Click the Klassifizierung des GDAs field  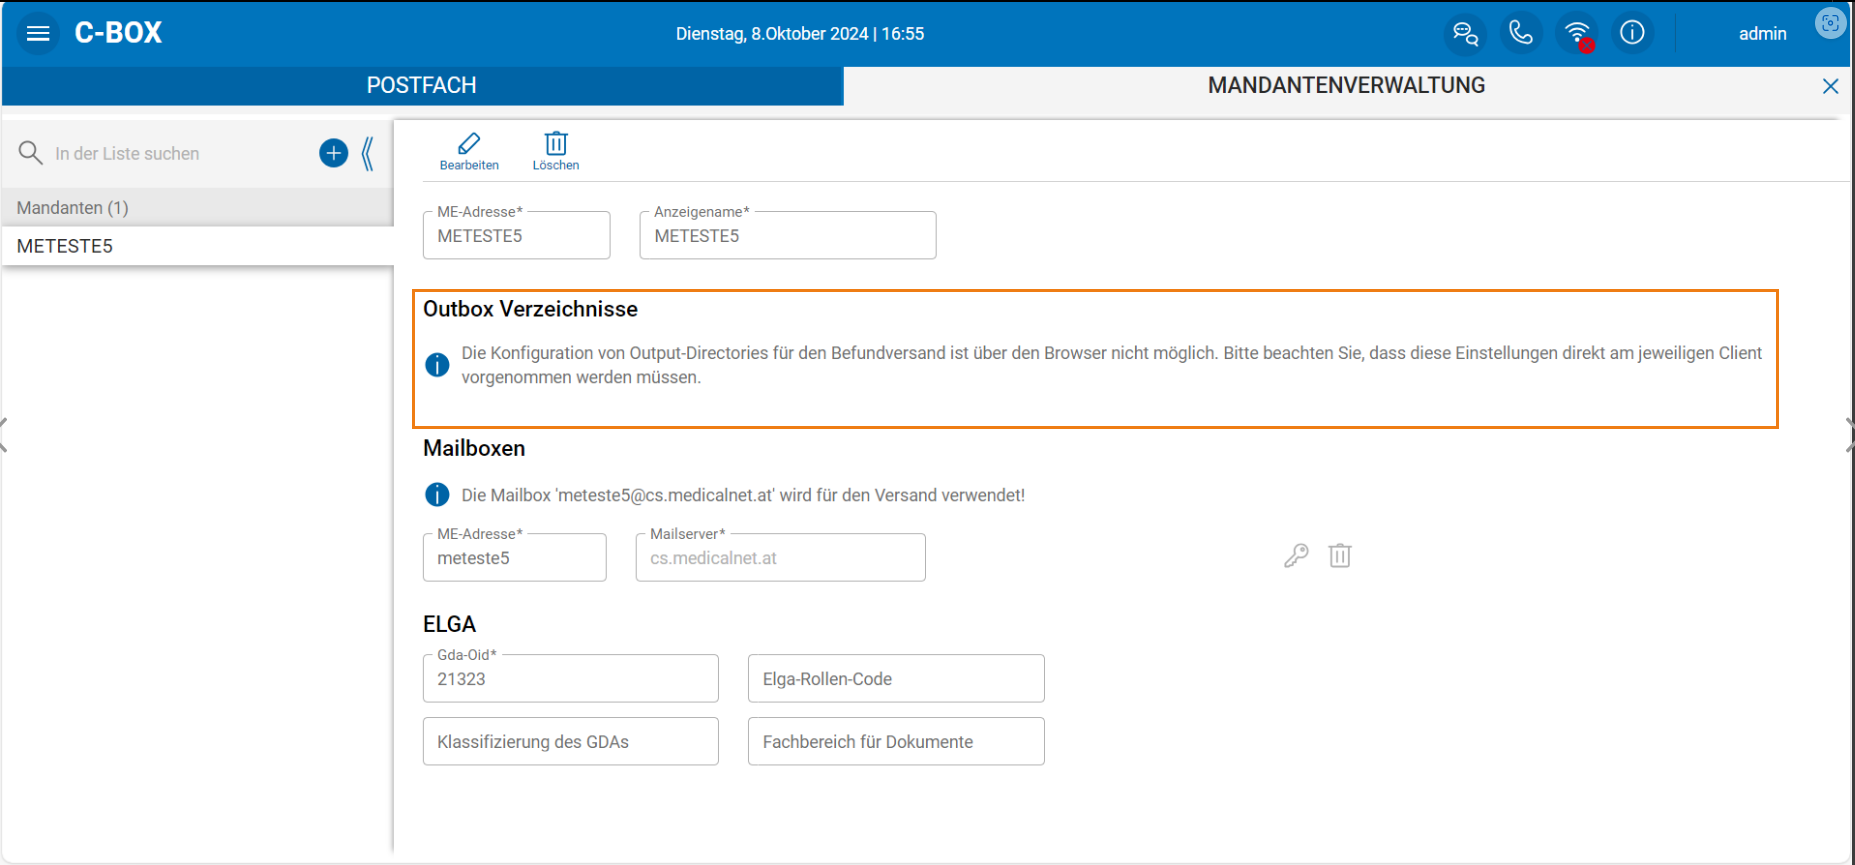click(571, 741)
